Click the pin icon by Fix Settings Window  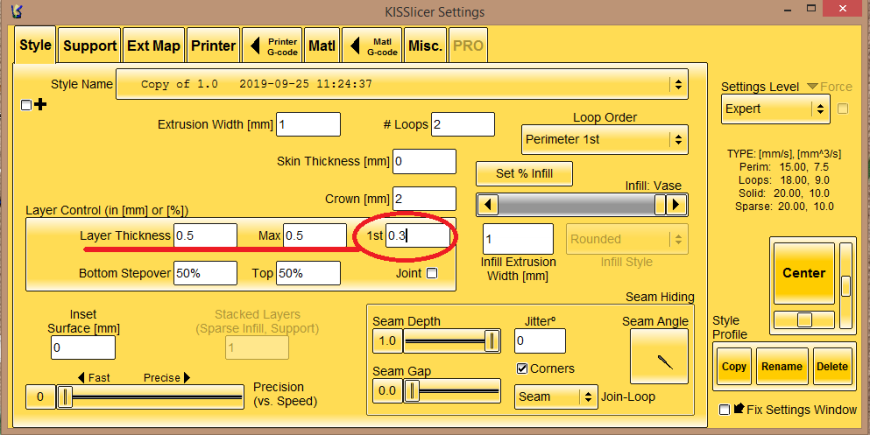pyautogui.click(x=739, y=409)
